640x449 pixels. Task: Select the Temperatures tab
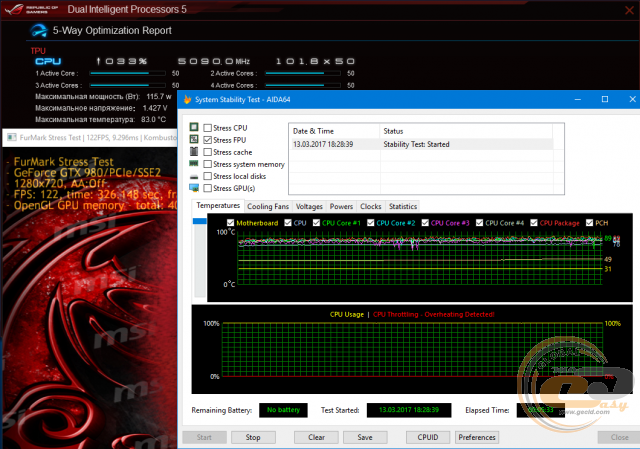click(x=218, y=205)
